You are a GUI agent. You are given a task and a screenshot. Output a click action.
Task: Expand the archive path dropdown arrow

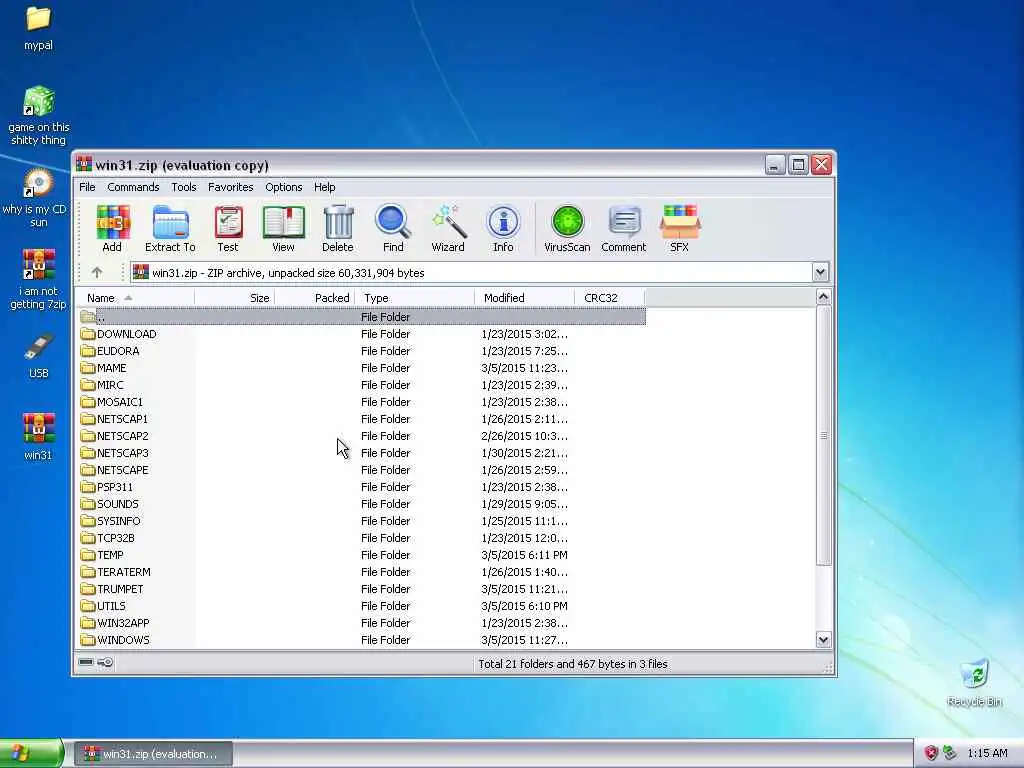tap(820, 272)
